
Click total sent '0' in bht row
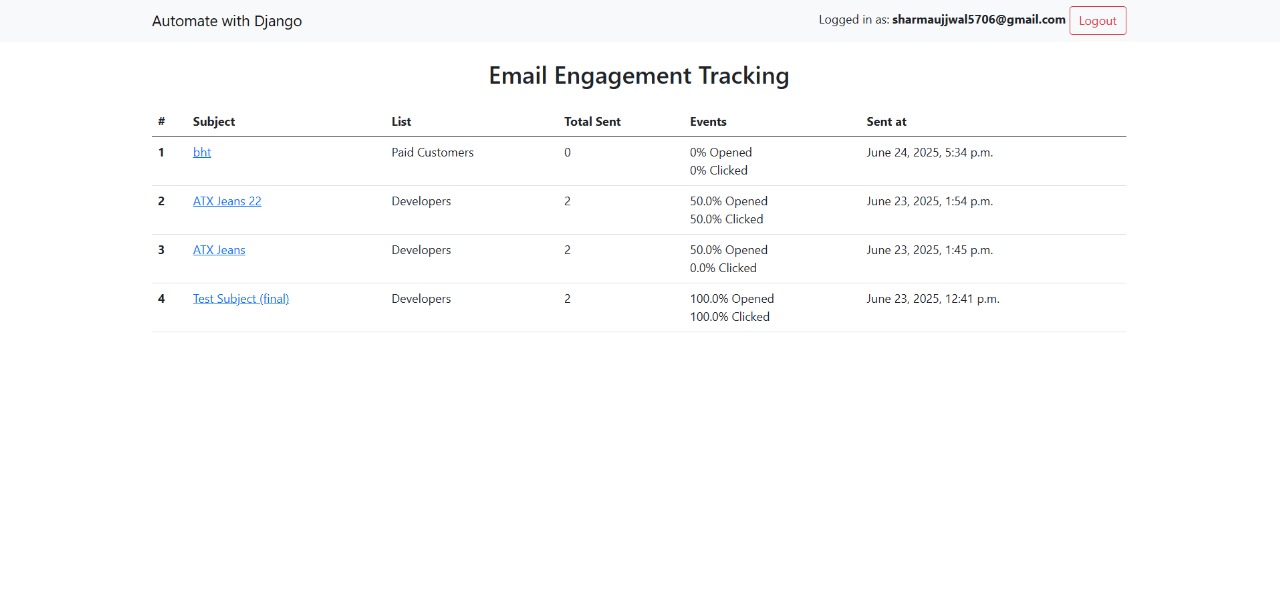(x=567, y=153)
